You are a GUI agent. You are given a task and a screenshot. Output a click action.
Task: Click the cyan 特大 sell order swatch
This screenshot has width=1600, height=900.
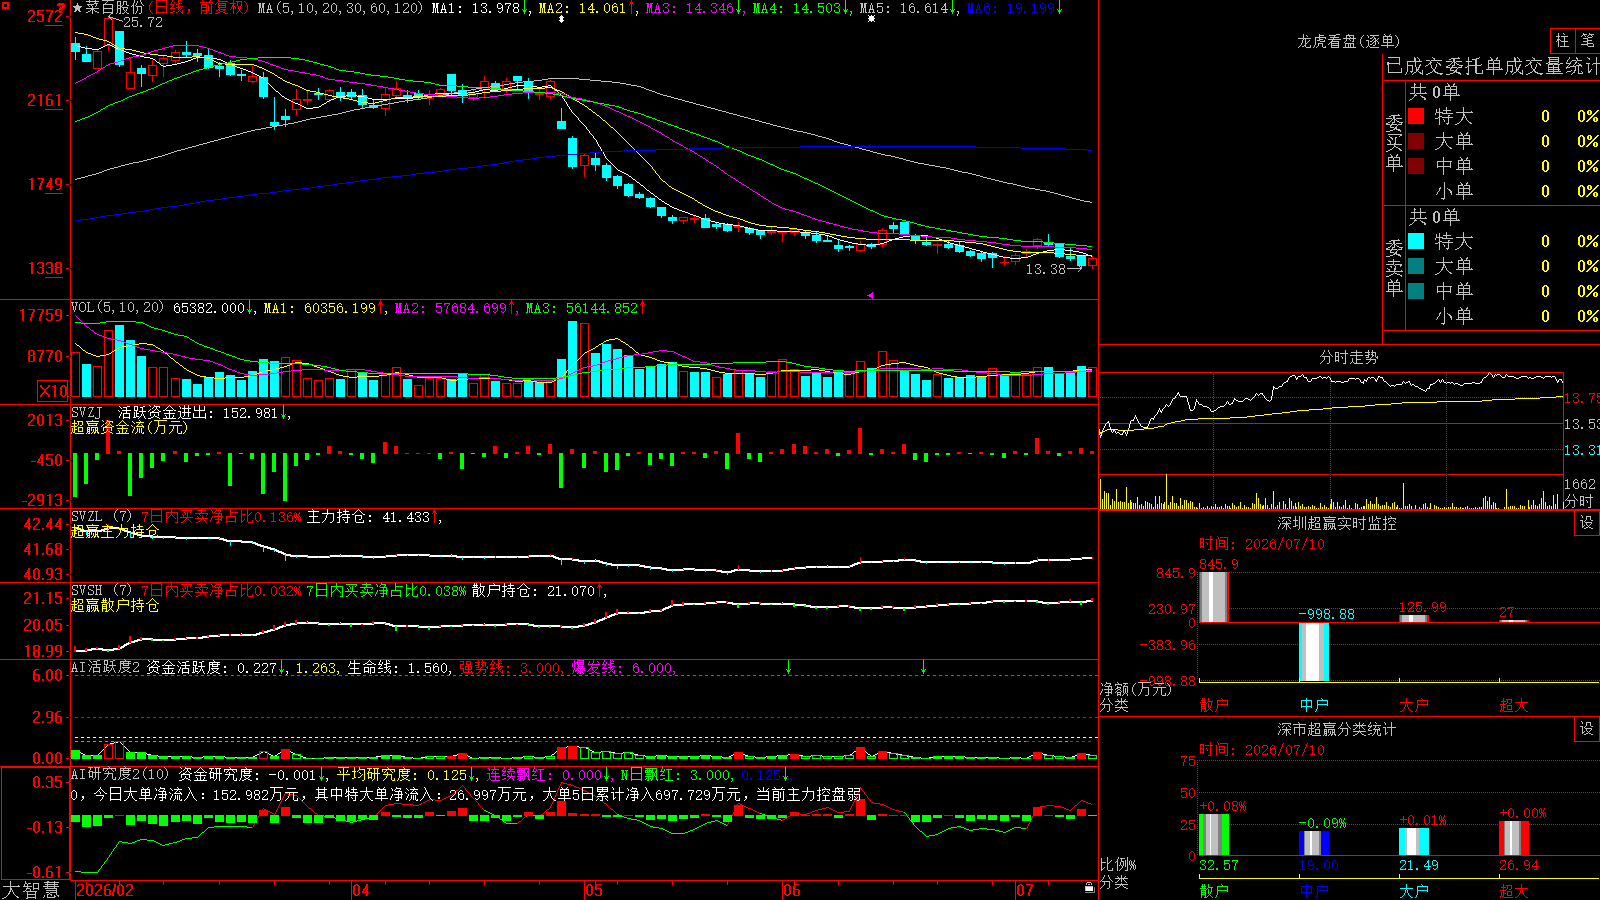tap(1416, 241)
